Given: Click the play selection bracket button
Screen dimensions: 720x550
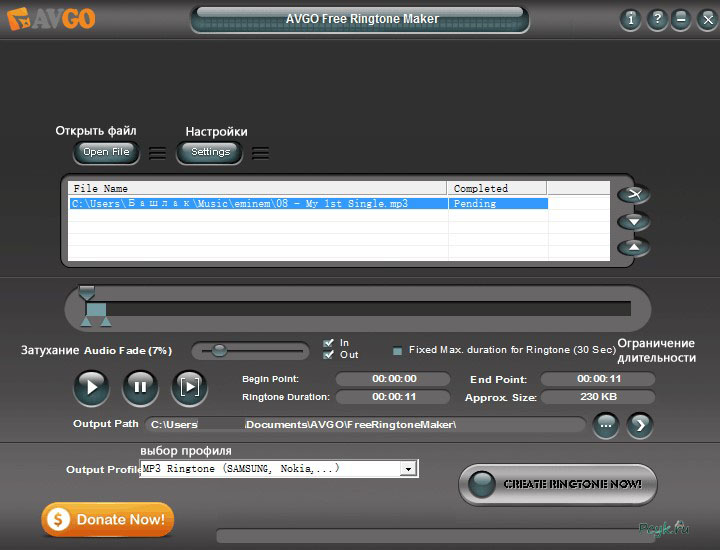Looking at the screenshot, I should pyautogui.click(x=189, y=387).
